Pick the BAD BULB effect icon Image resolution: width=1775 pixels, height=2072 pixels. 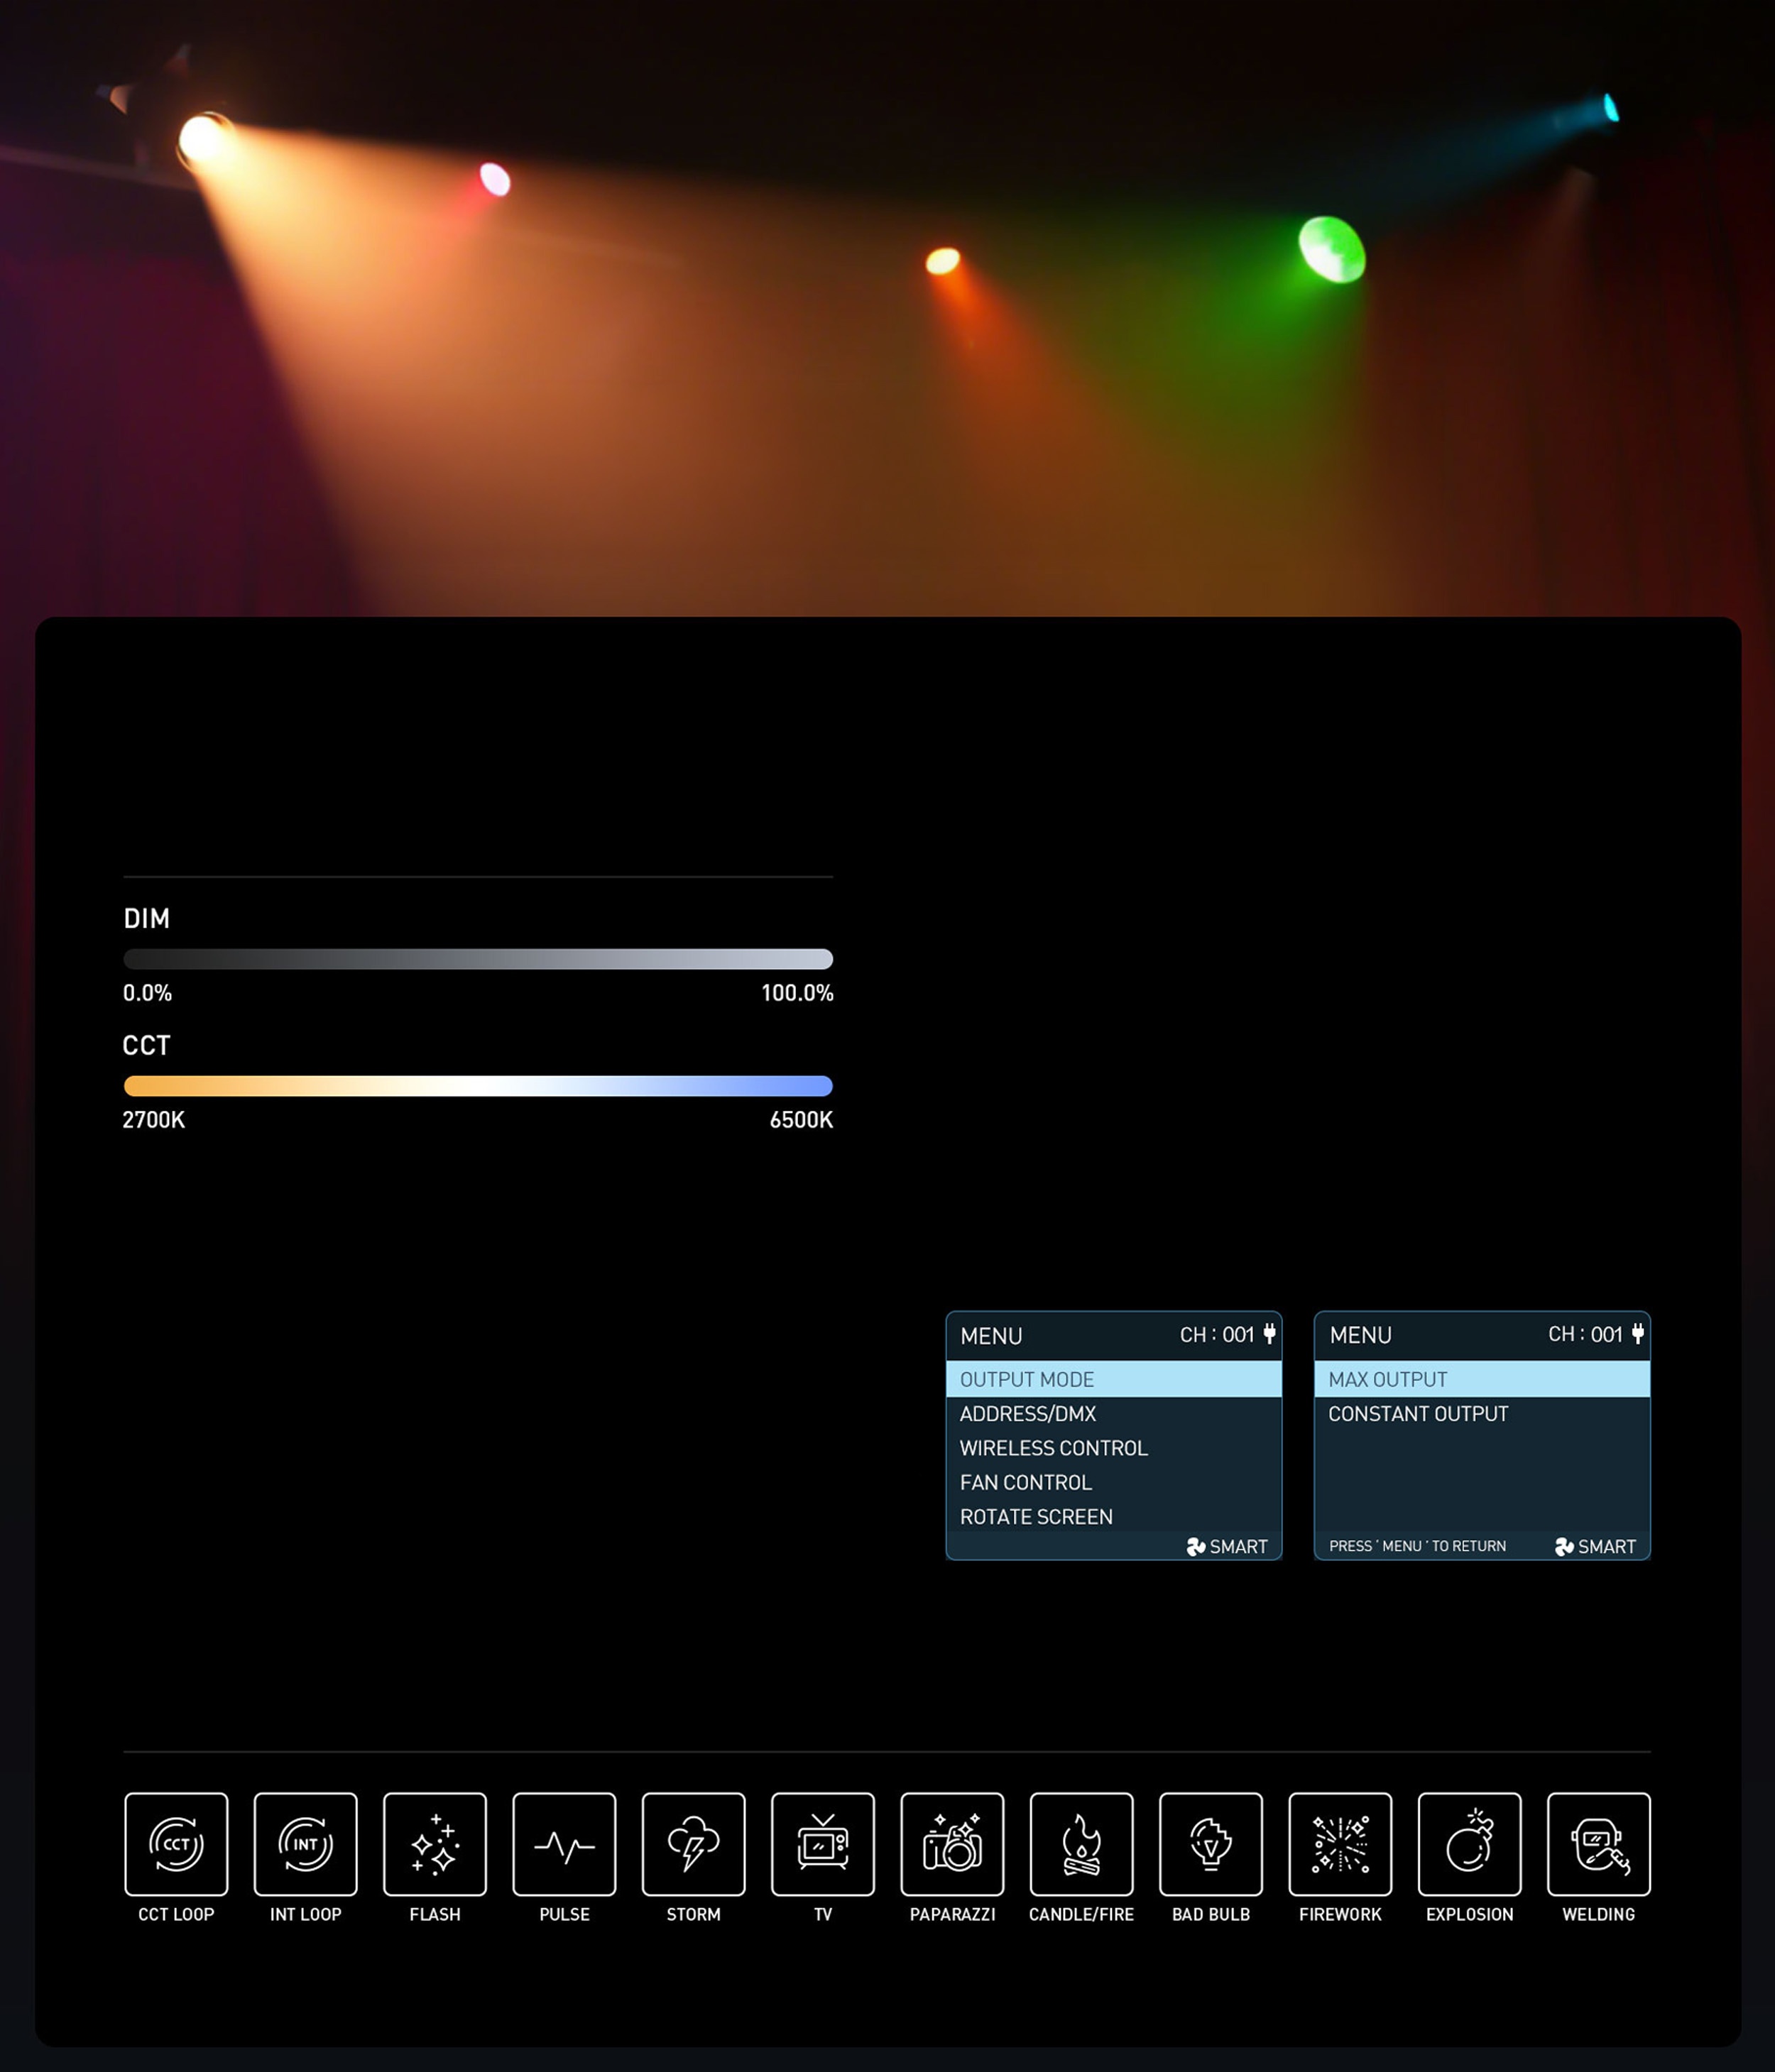pos(1211,1844)
